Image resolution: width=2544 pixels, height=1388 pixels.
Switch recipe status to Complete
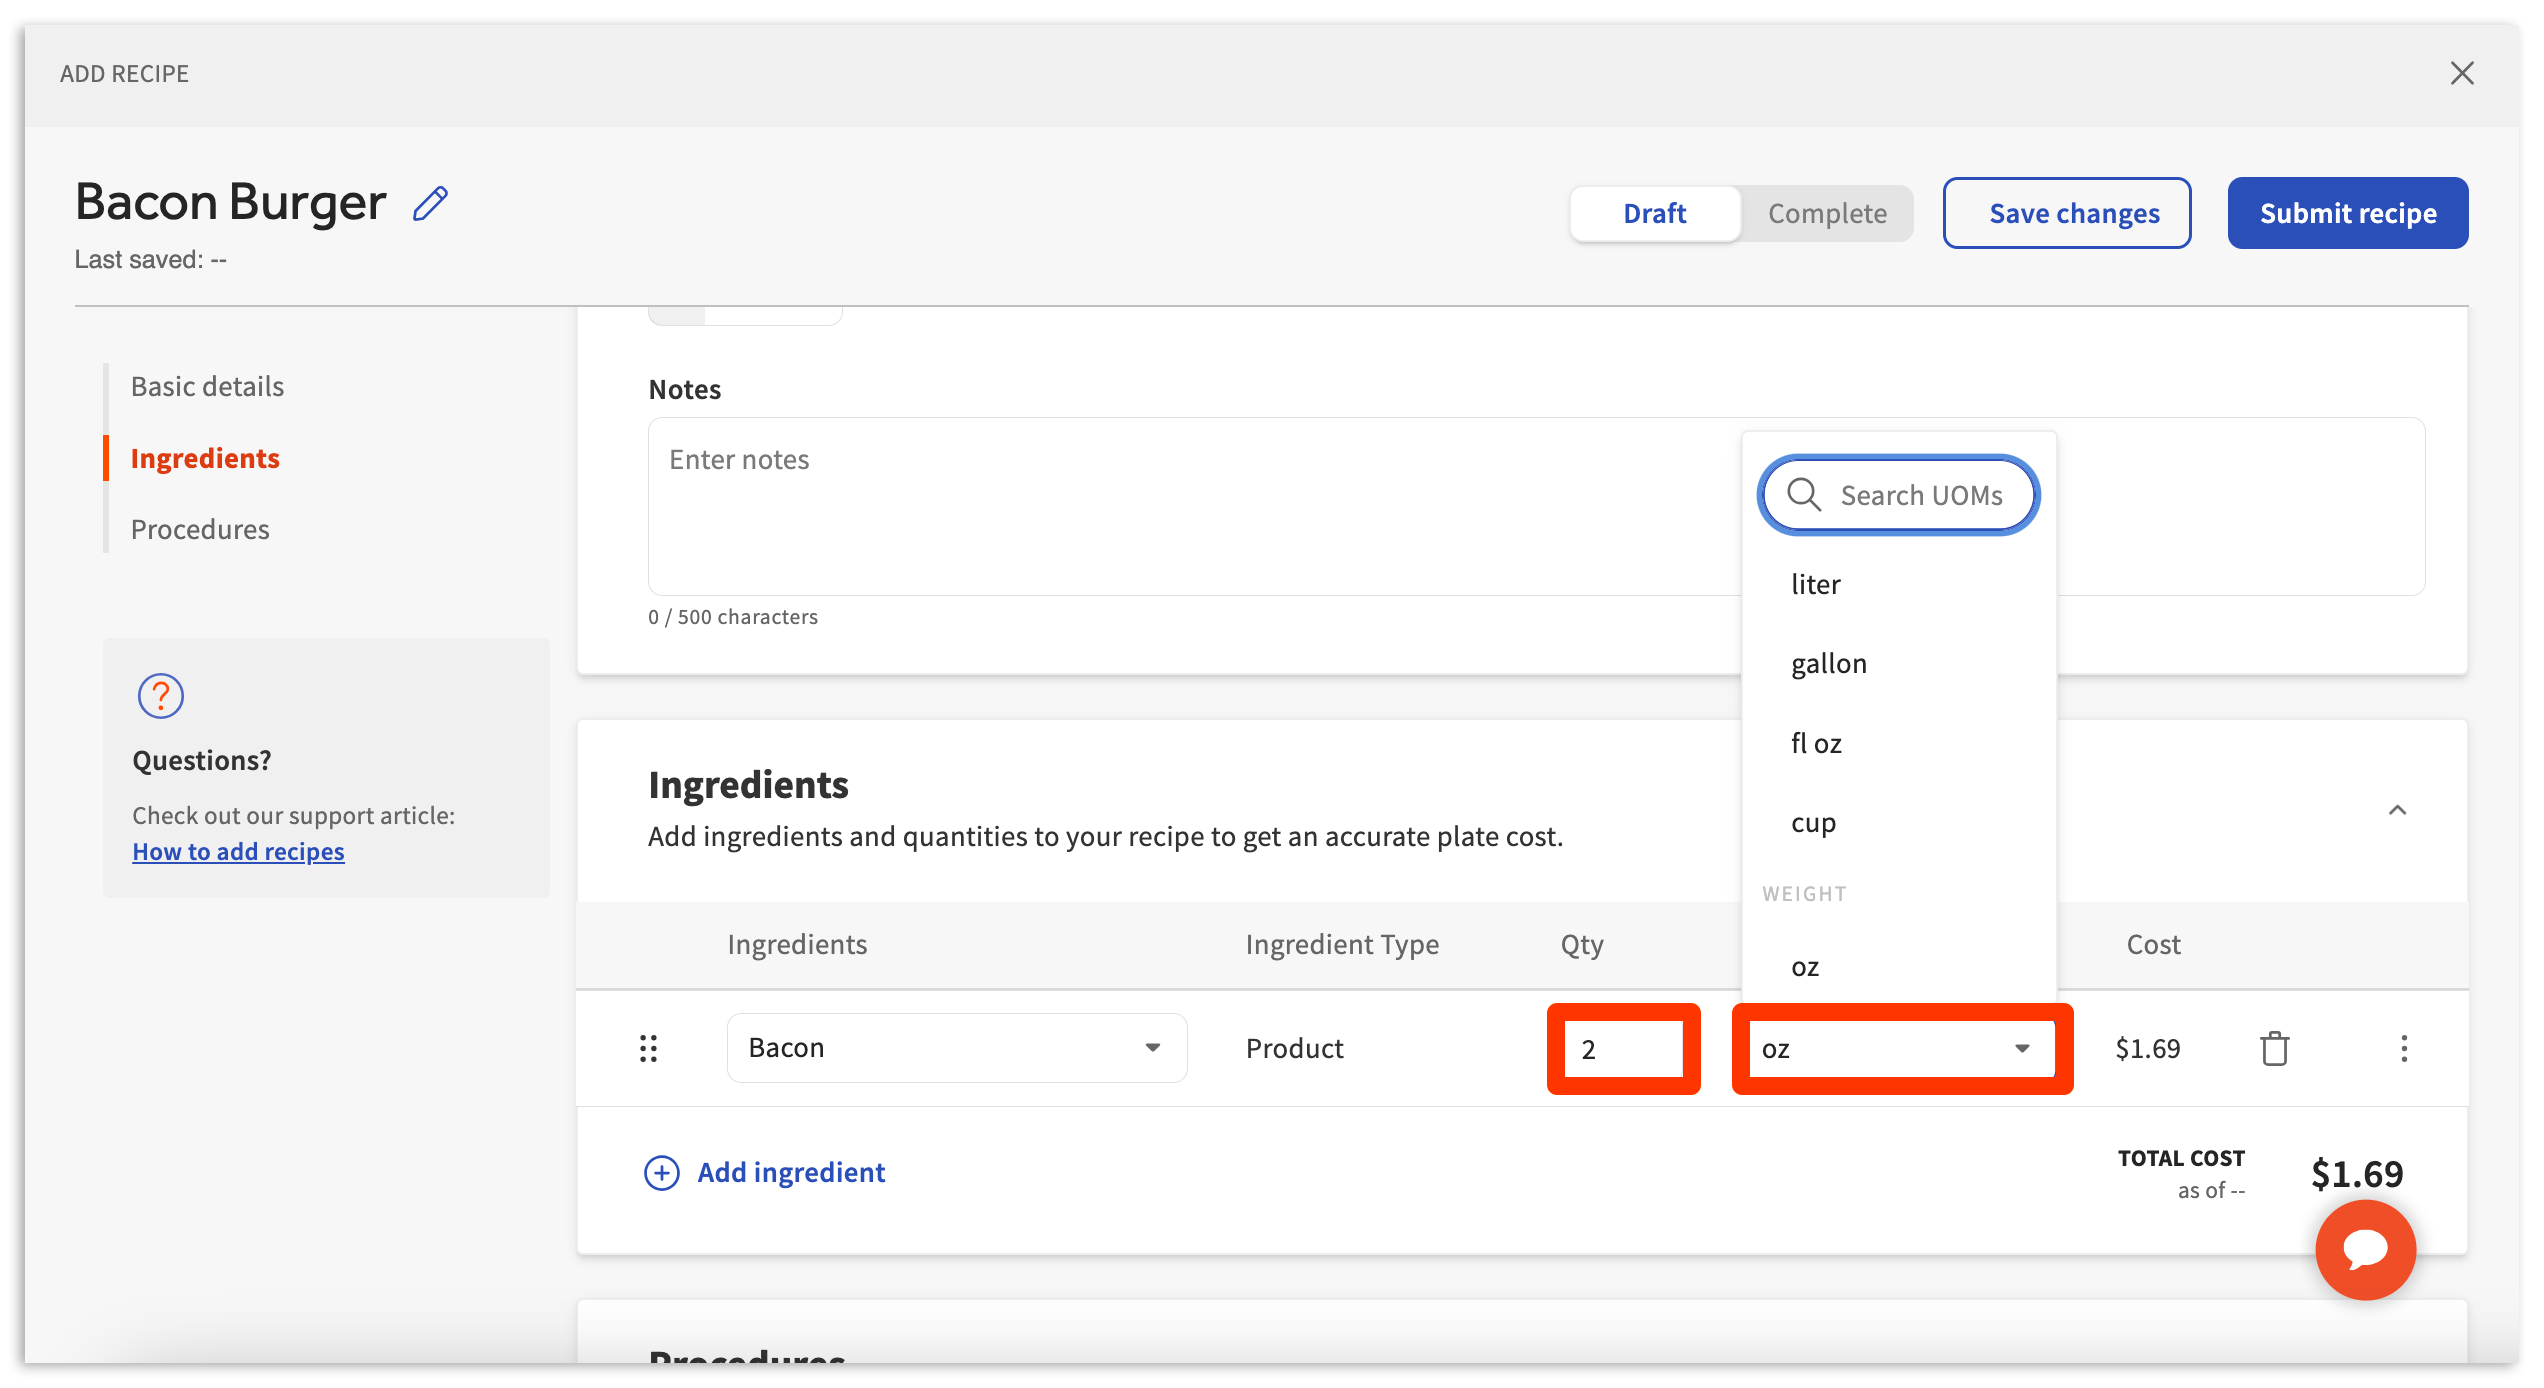point(1827,213)
